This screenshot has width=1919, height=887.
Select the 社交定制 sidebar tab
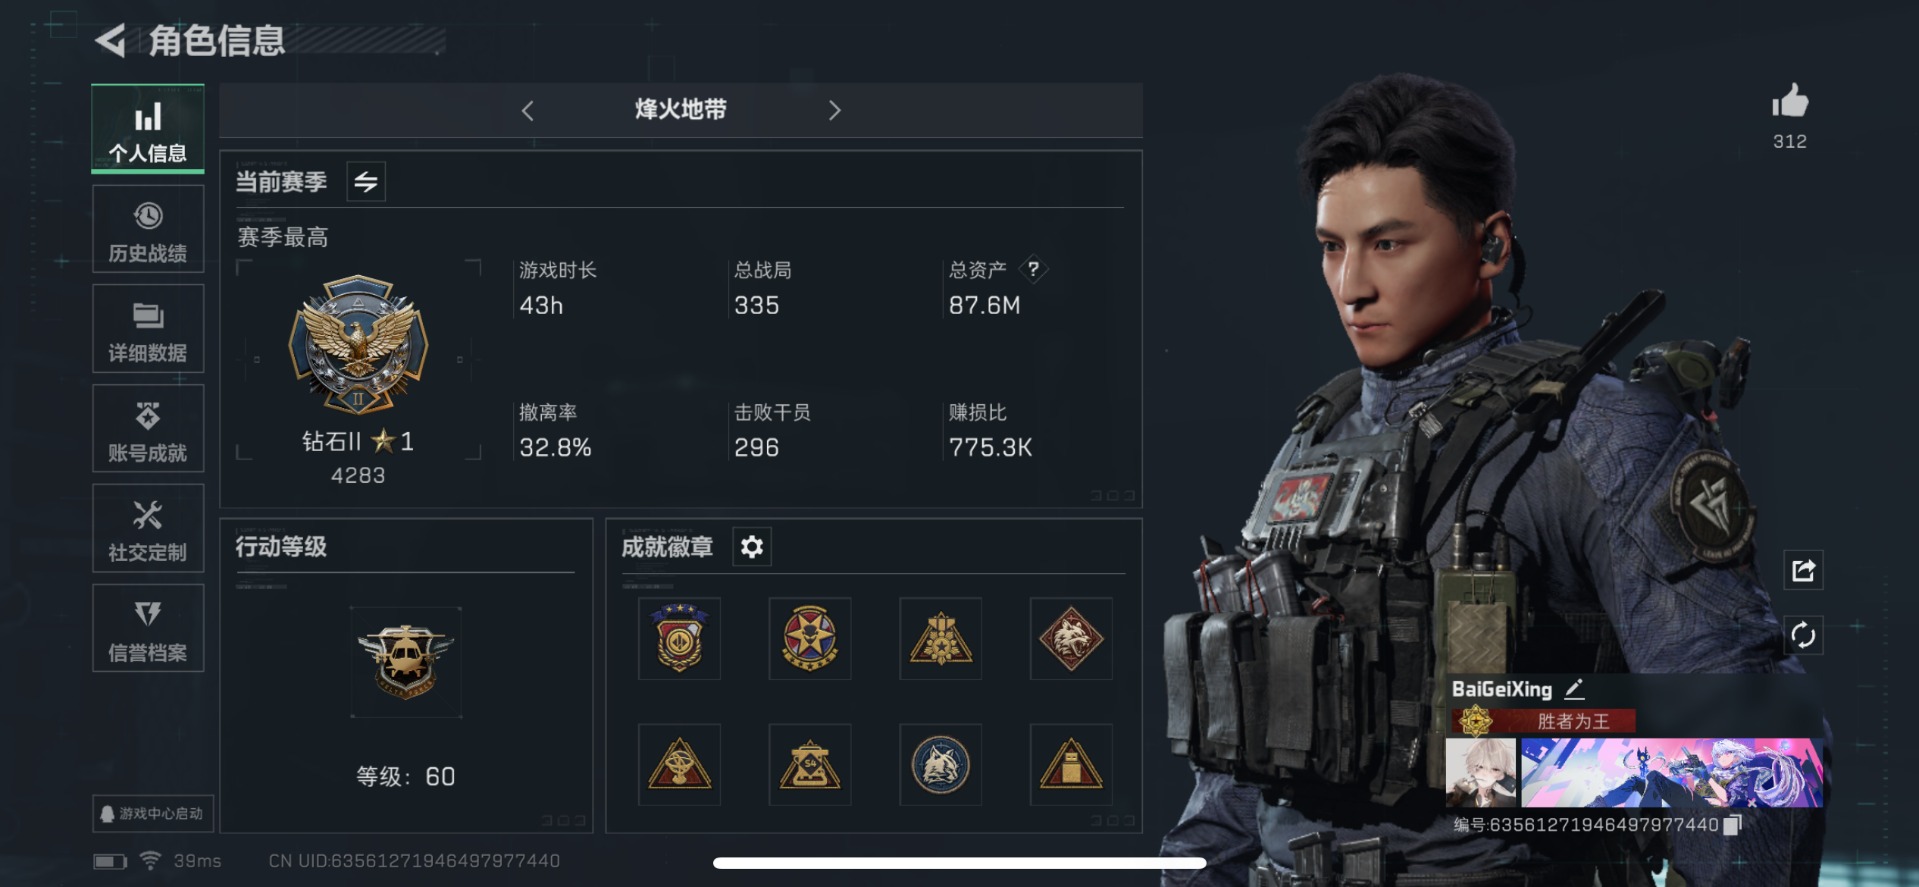148,529
